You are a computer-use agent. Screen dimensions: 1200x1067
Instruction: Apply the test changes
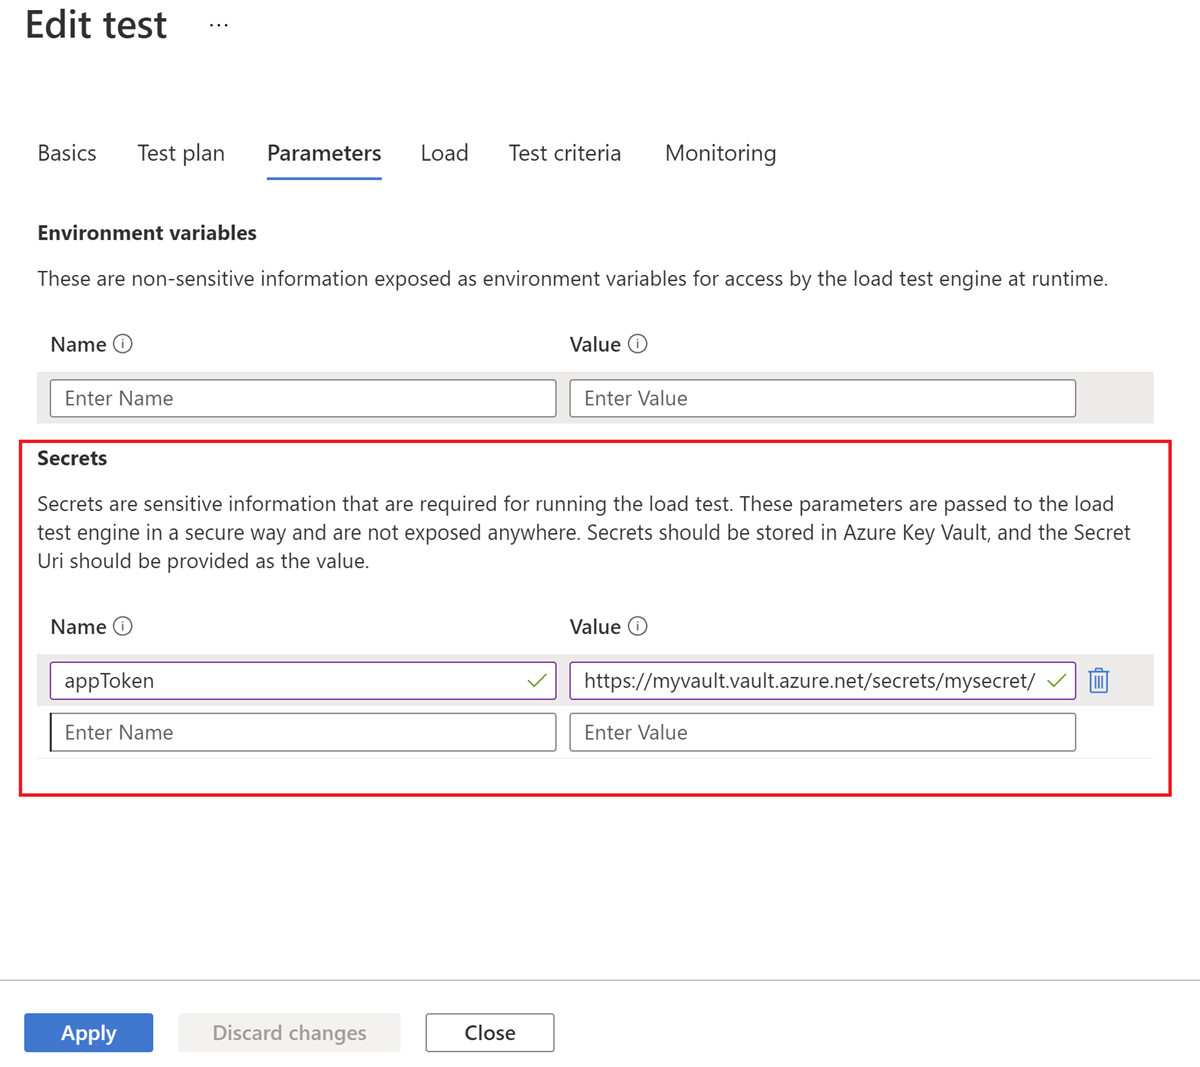click(x=88, y=1032)
